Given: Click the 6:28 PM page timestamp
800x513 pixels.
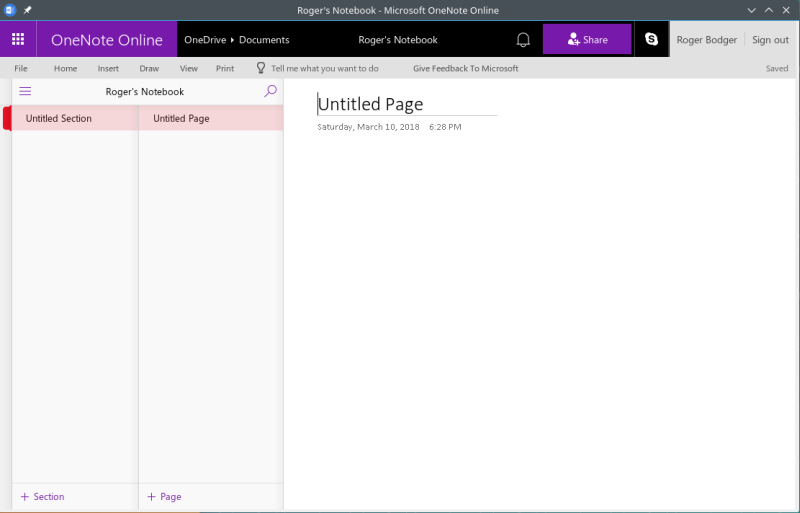Looking at the screenshot, I should (x=445, y=127).
